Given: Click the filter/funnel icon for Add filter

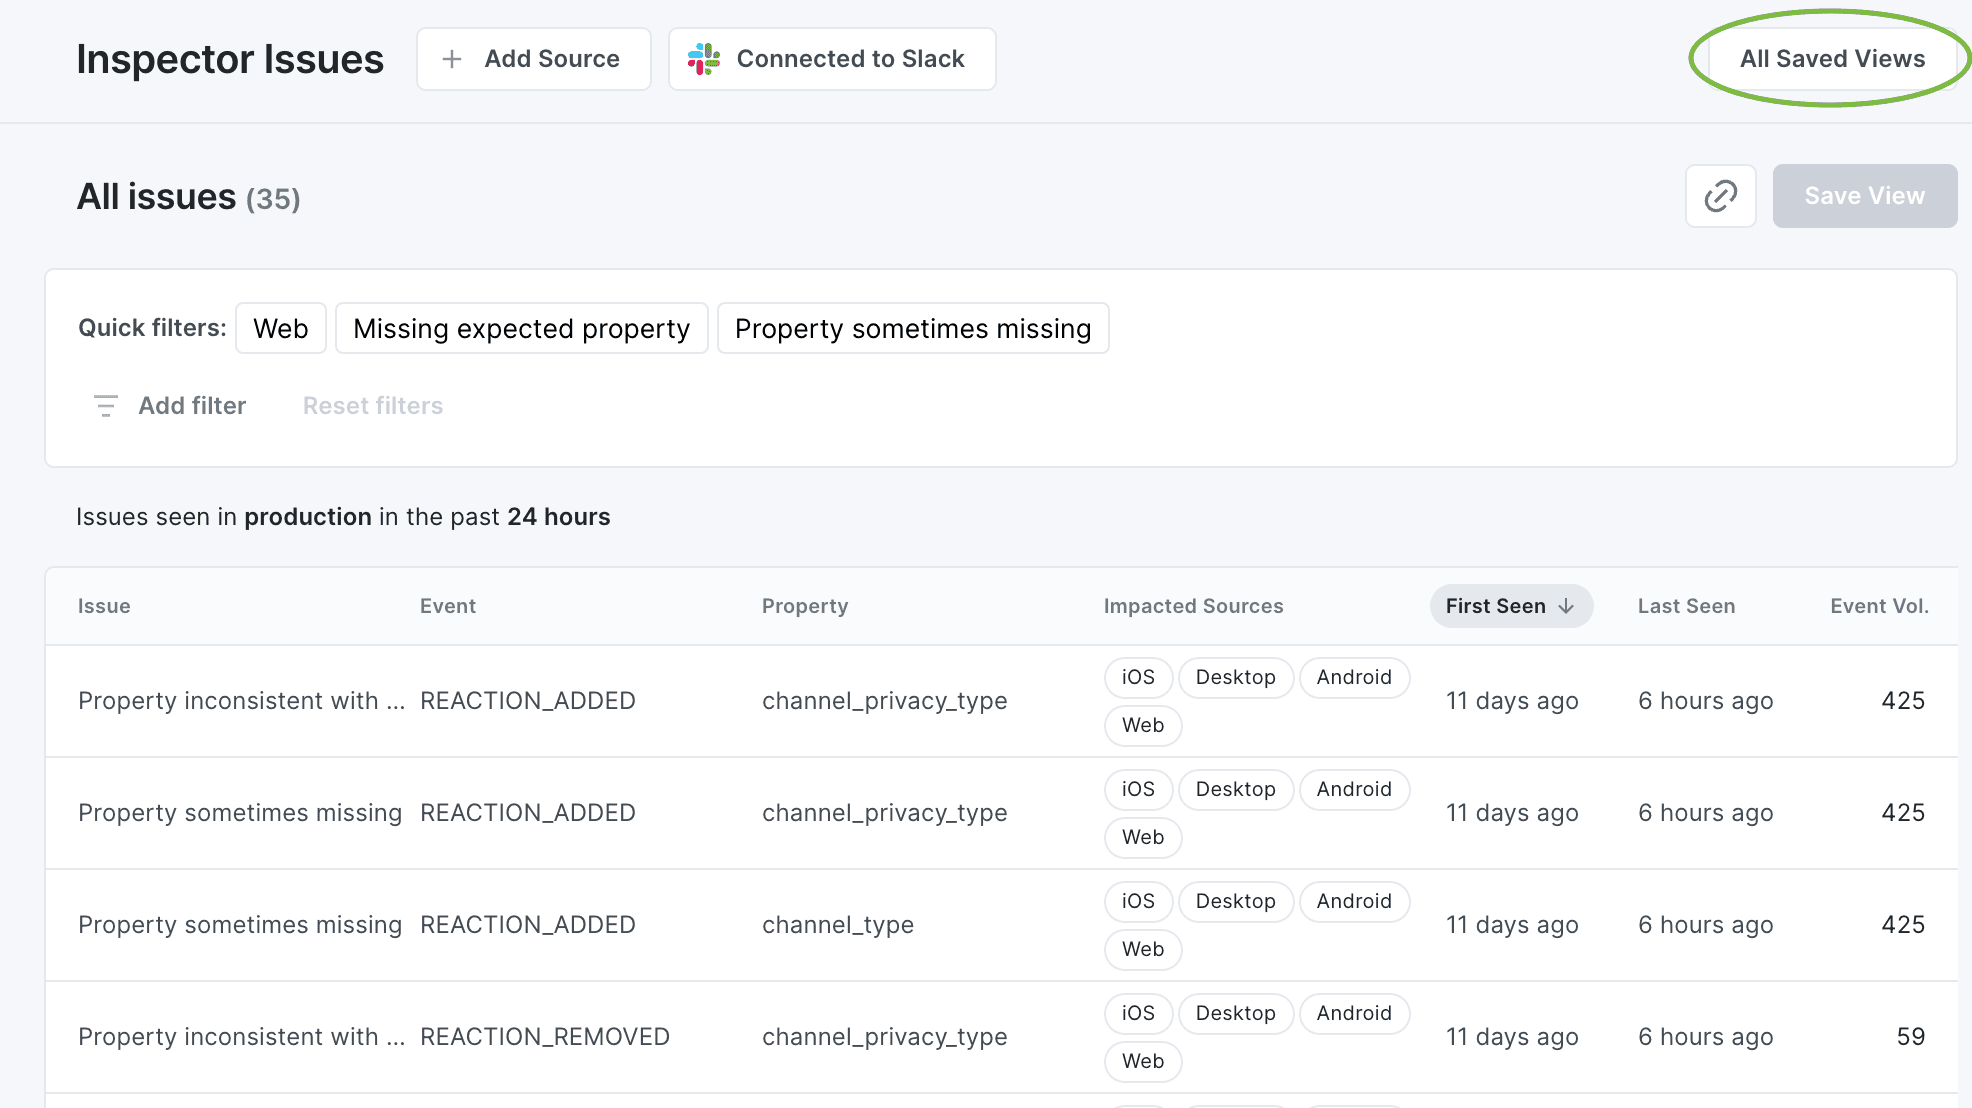Looking at the screenshot, I should point(106,405).
